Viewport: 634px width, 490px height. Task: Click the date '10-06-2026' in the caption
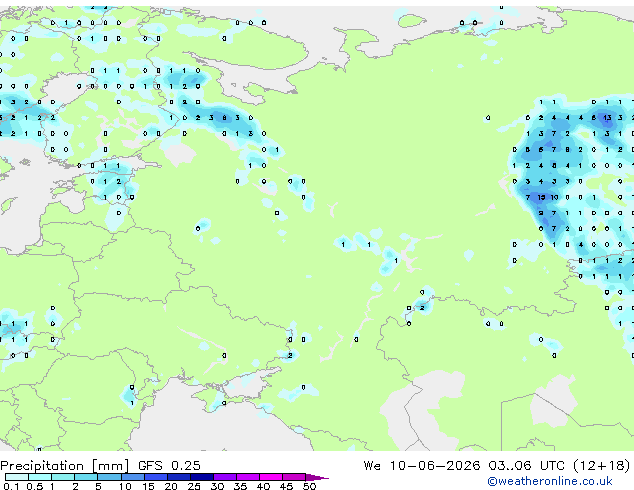[x=435, y=466]
